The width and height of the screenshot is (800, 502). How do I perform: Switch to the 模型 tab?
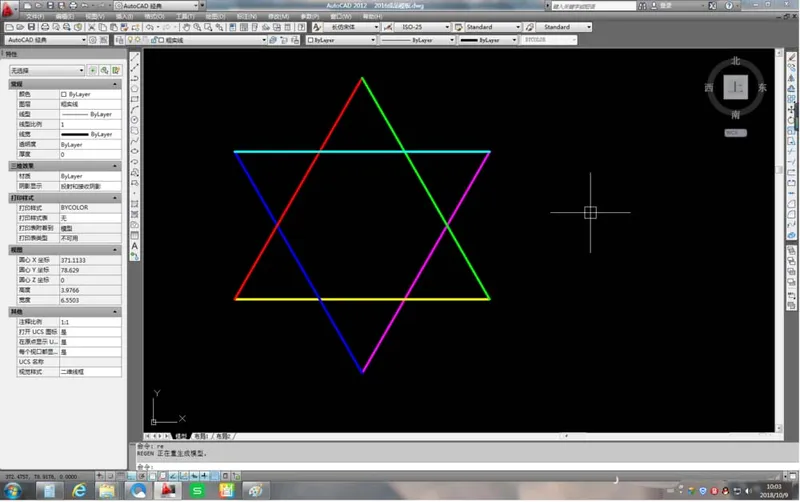(x=181, y=437)
